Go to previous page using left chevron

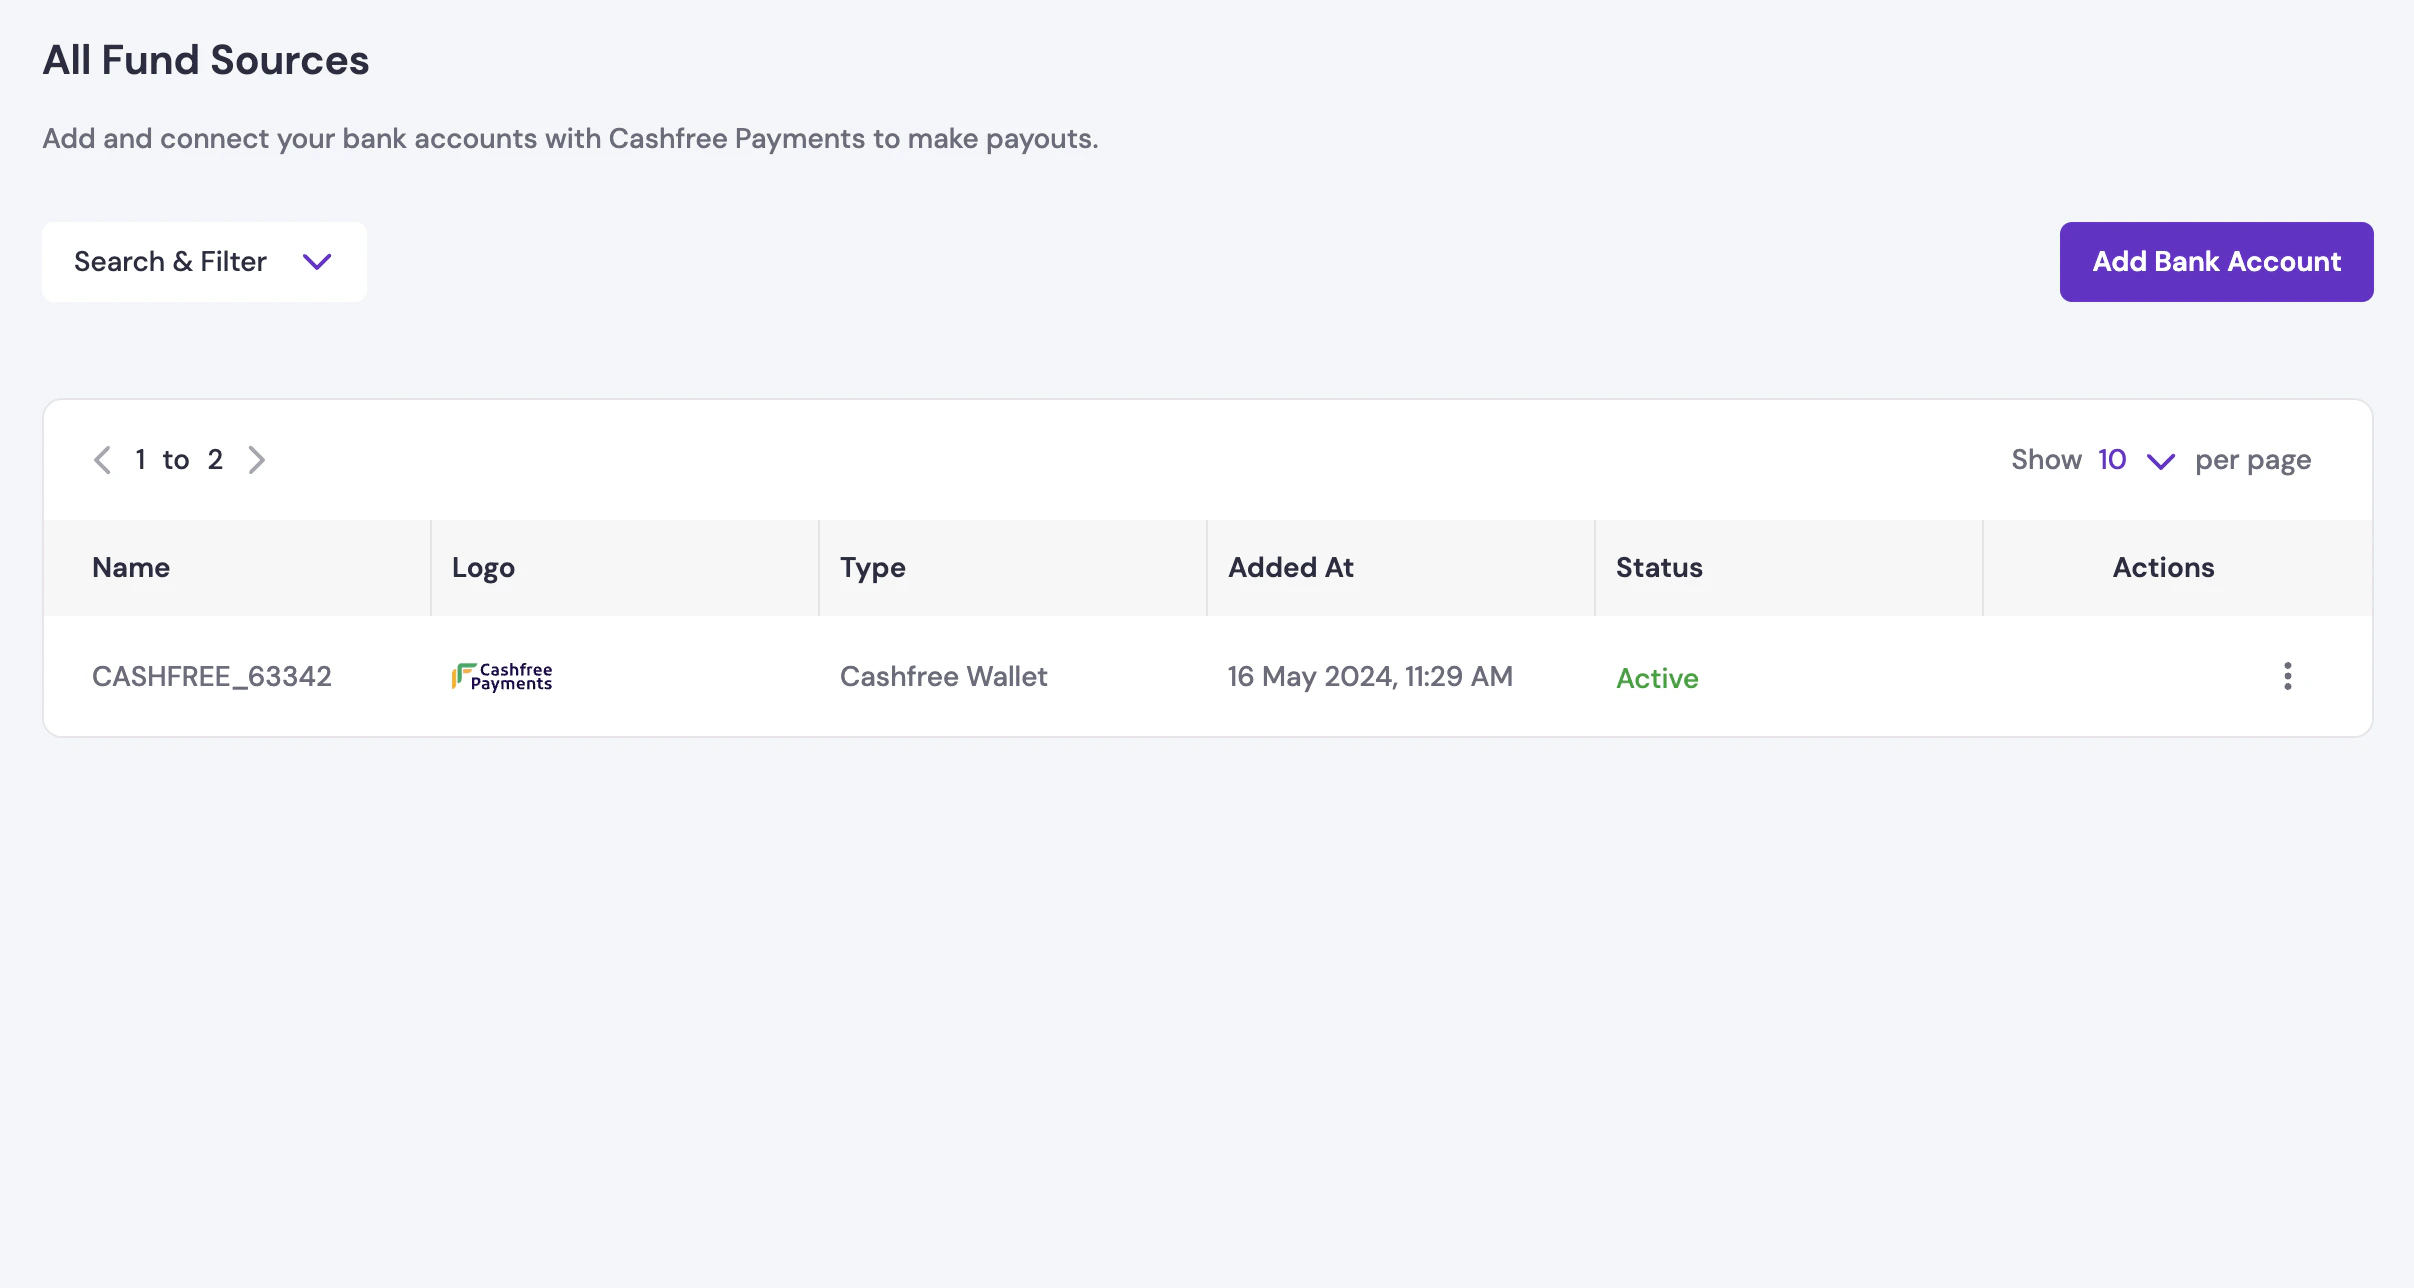tap(102, 460)
